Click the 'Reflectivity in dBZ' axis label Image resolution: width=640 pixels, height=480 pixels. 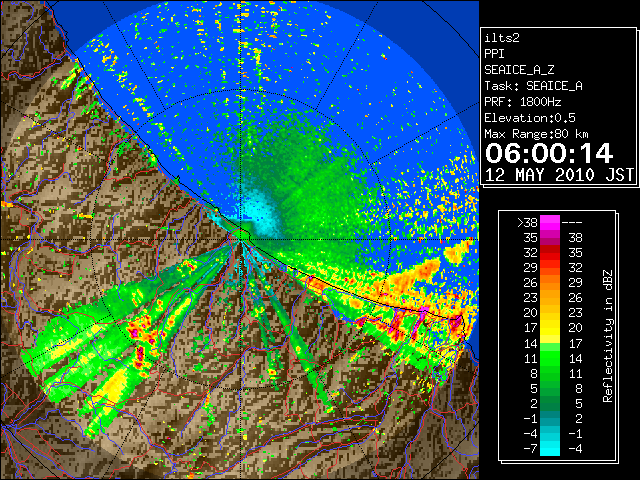point(607,336)
